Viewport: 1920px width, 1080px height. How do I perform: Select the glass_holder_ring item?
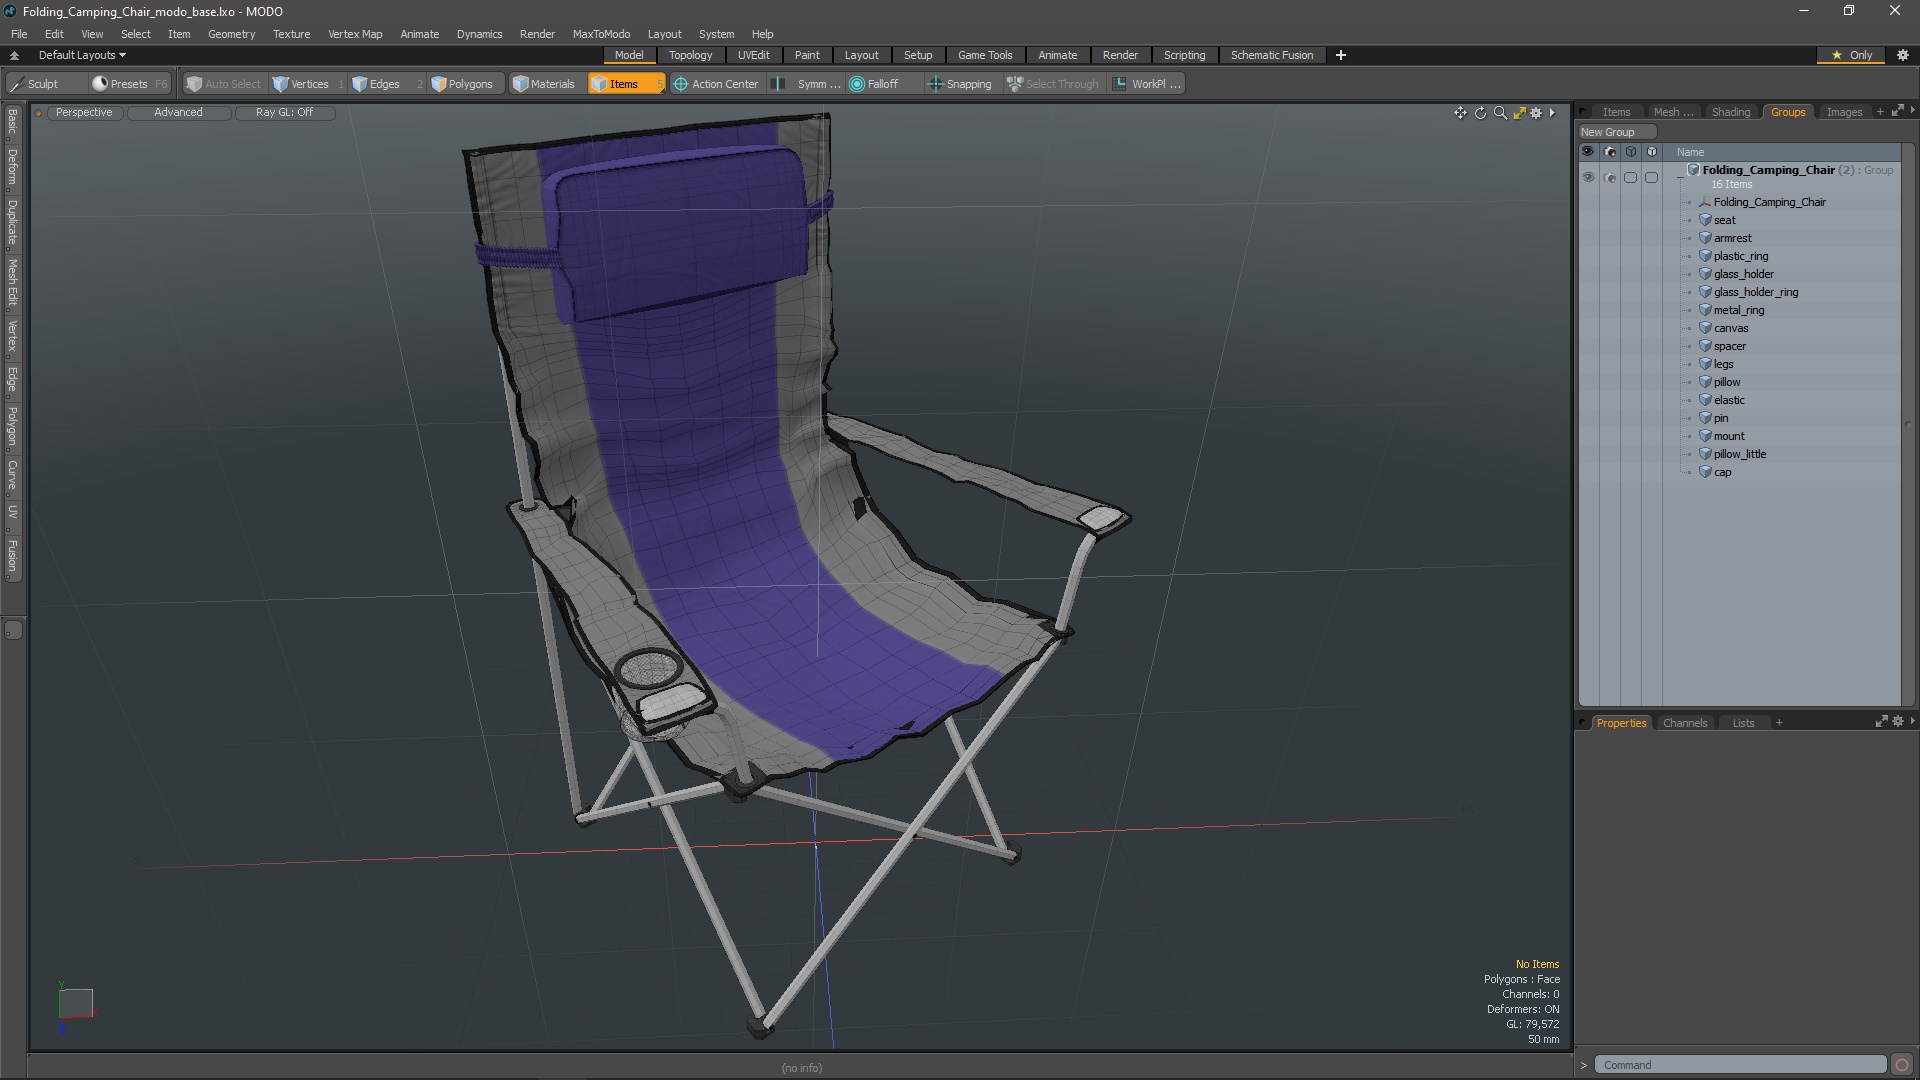click(x=1755, y=292)
